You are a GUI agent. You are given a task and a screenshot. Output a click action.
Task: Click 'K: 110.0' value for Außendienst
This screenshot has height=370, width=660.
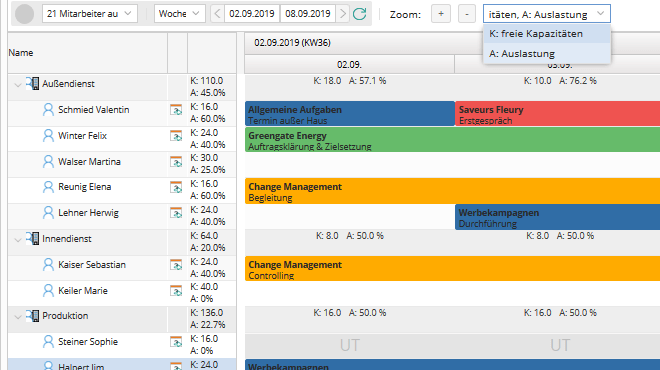coord(207,80)
